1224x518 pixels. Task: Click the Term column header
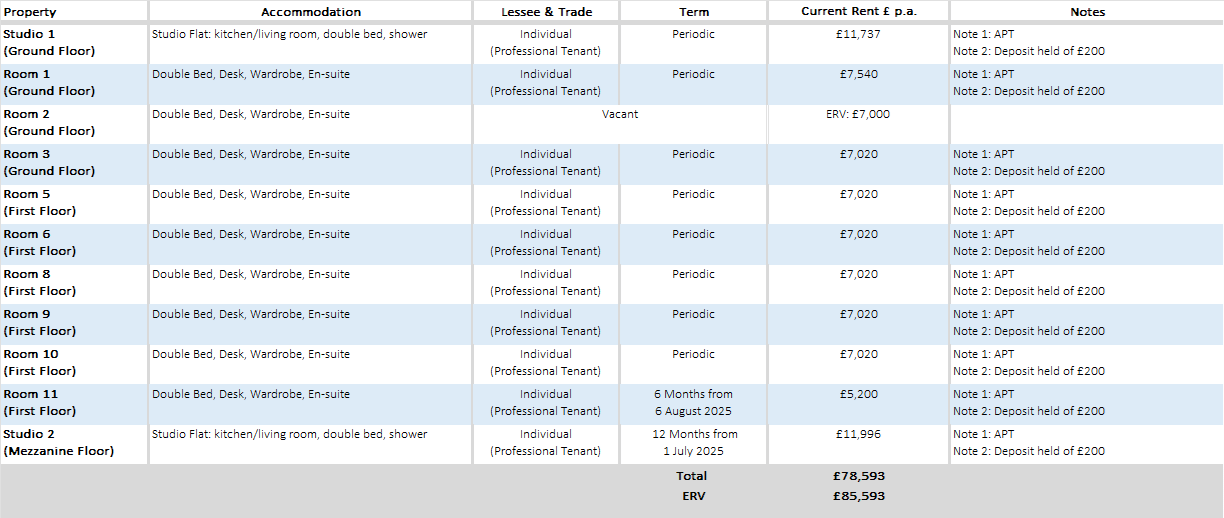tap(694, 12)
